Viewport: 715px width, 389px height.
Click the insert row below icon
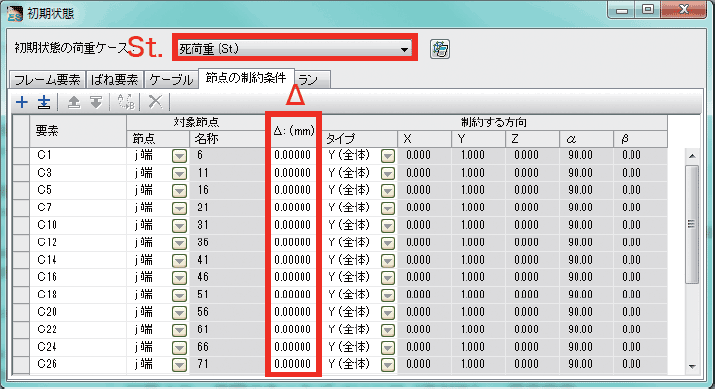[x=44, y=102]
